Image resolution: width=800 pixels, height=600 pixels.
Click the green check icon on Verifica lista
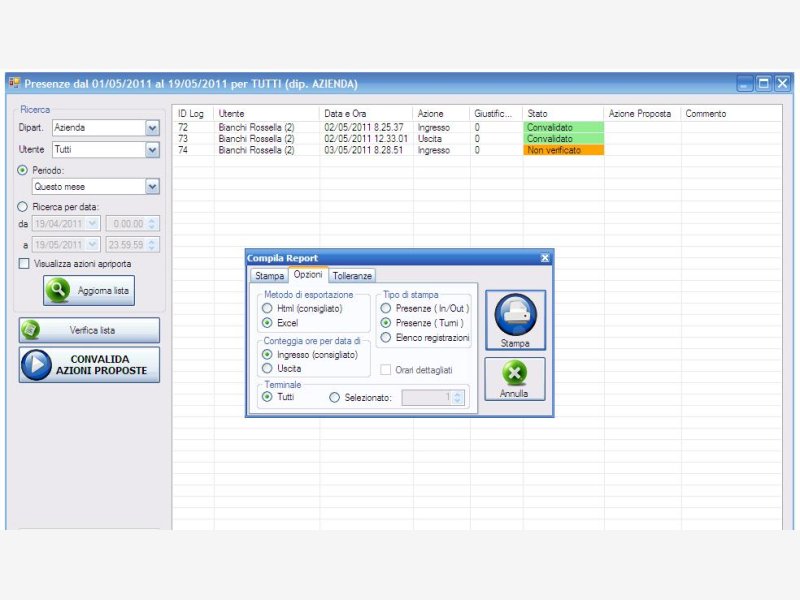(31, 330)
